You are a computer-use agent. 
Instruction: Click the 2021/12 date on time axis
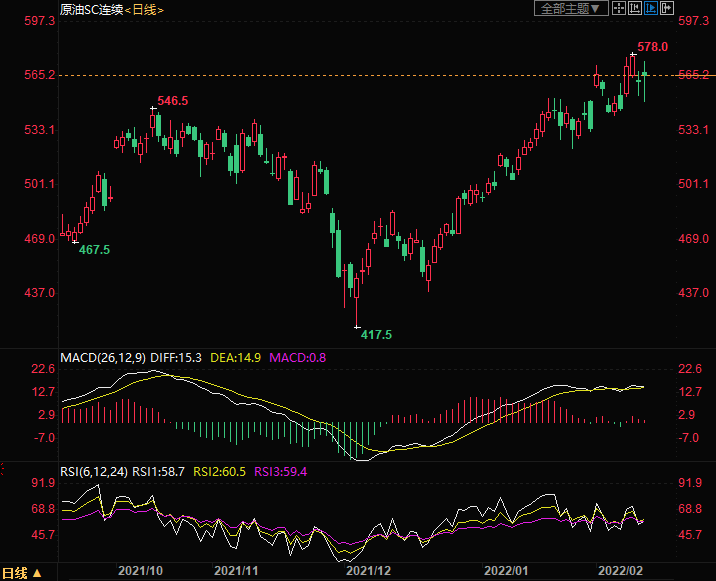366,570
